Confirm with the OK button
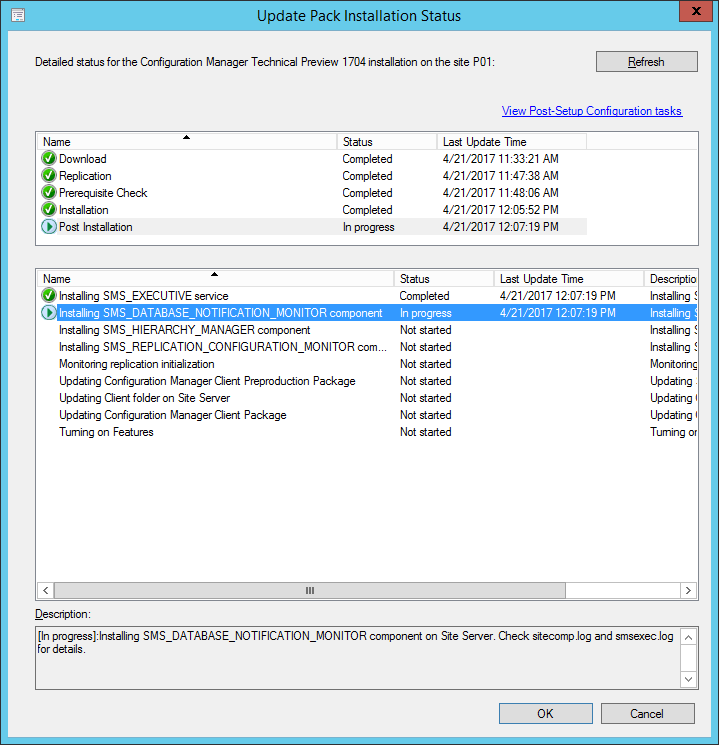Screen dimensions: 719x745 pos(546,714)
